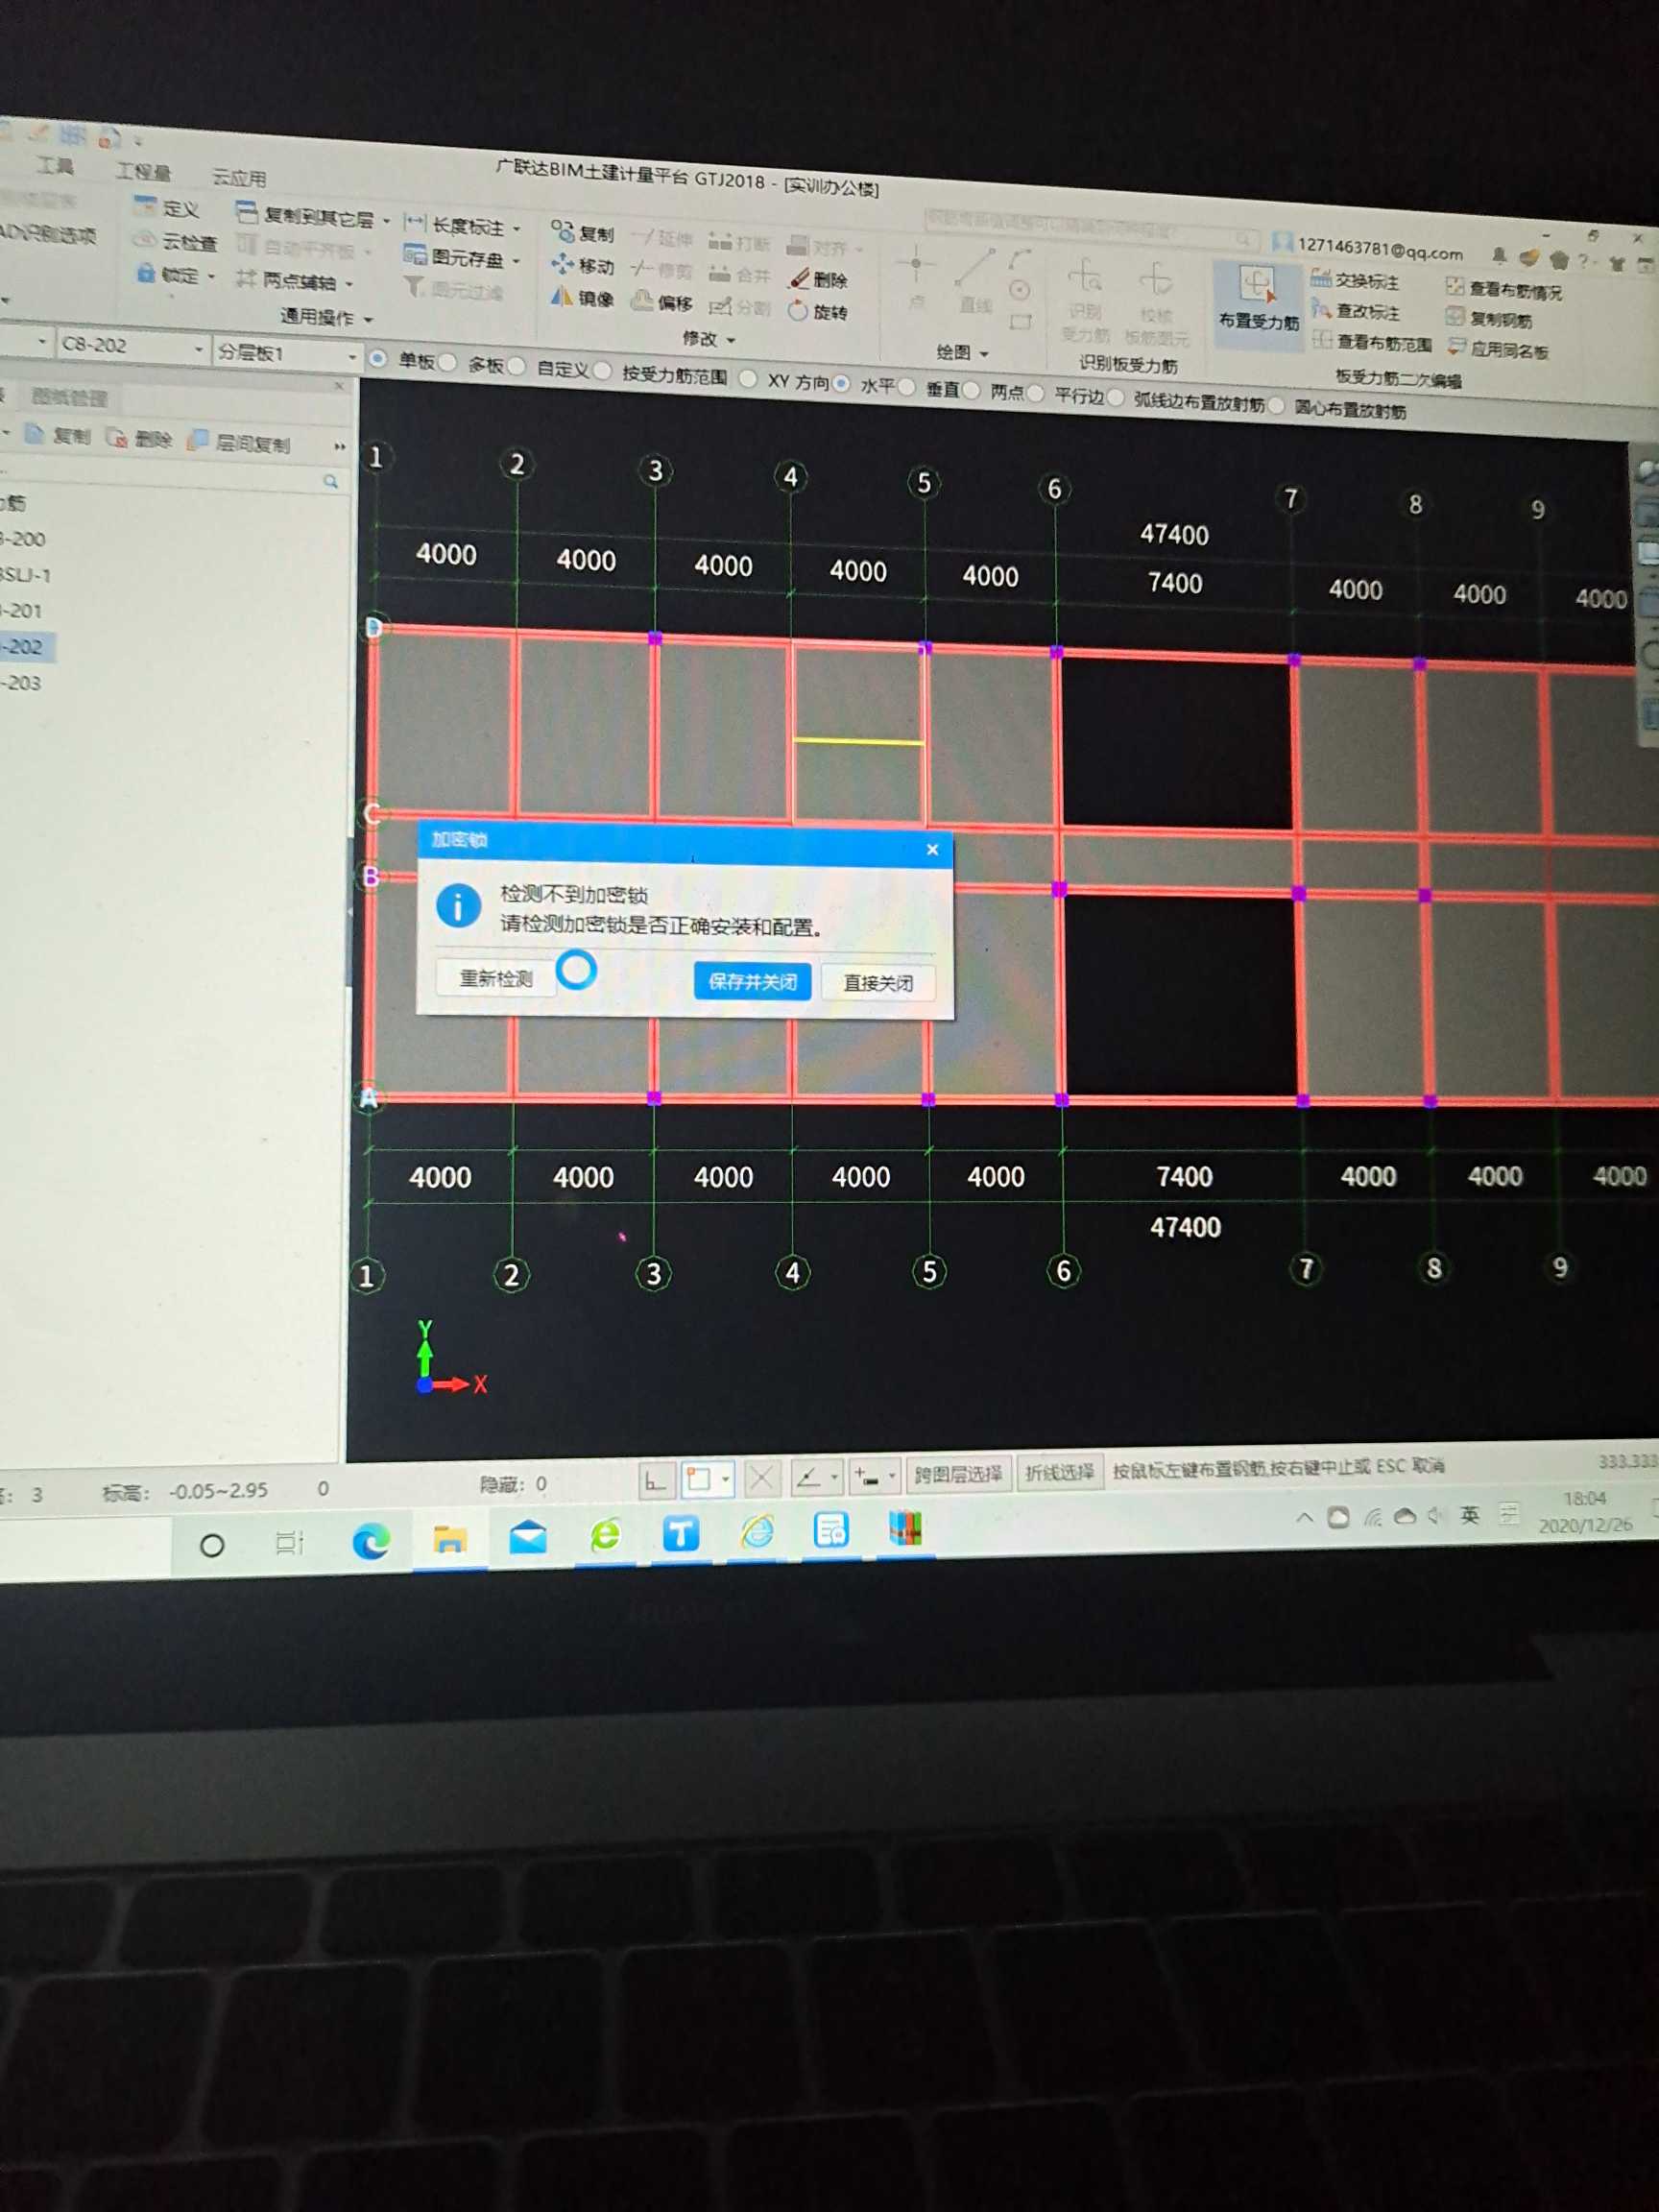Click the search icon in component list

click(331, 481)
